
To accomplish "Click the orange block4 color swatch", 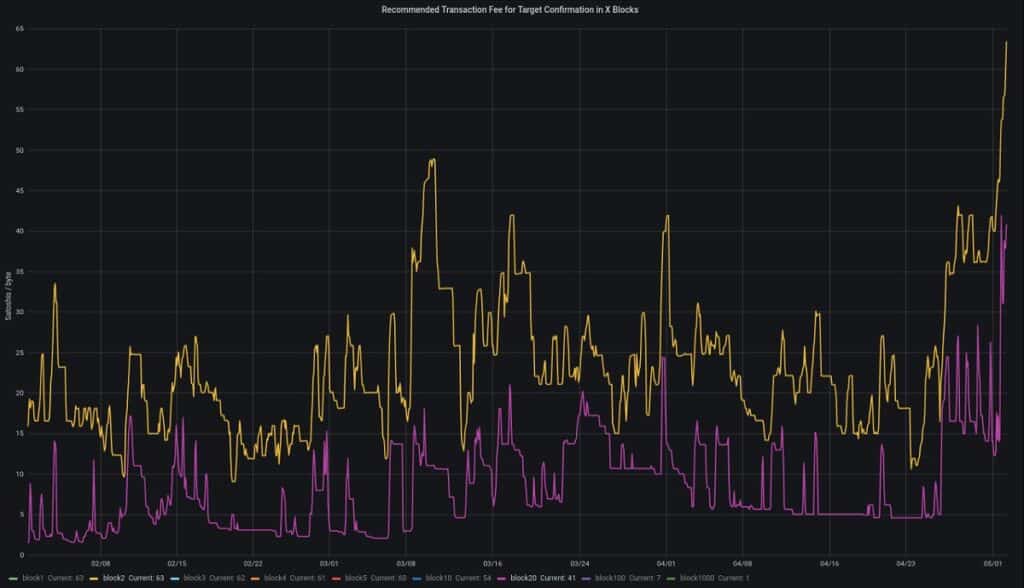I will coord(255,579).
